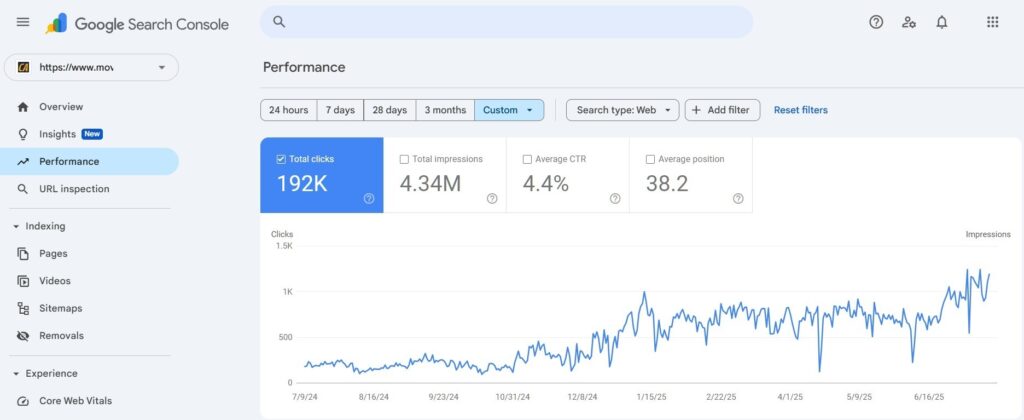This screenshot has width=1024, height=420.
Task: Open the notifications bell
Action: [x=941, y=22]
